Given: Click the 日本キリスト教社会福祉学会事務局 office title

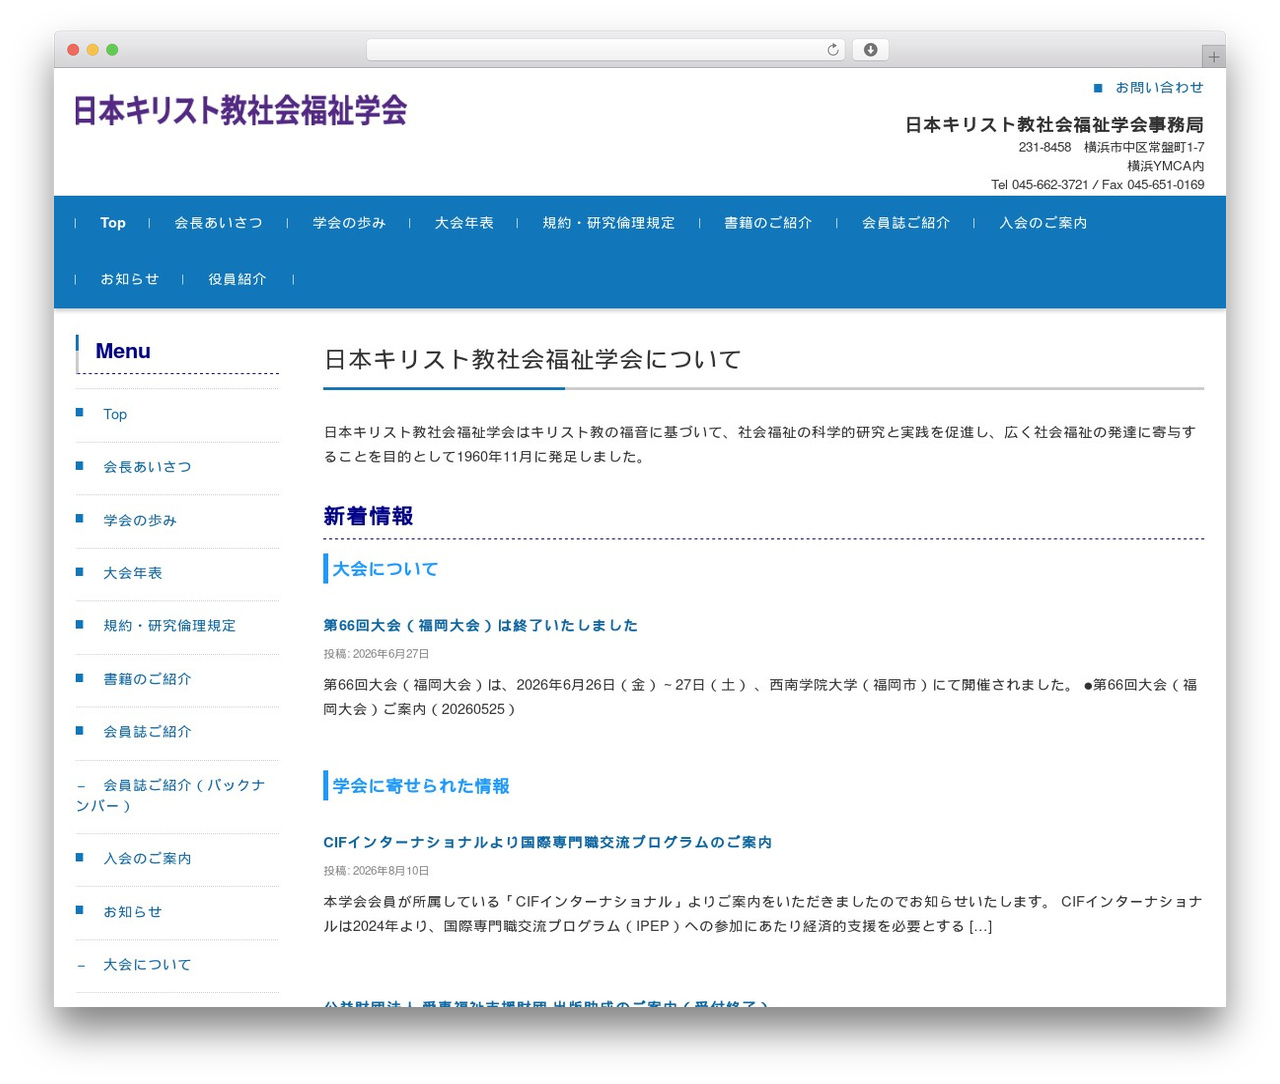Looking at the screenshot, I should [1054, 125].
